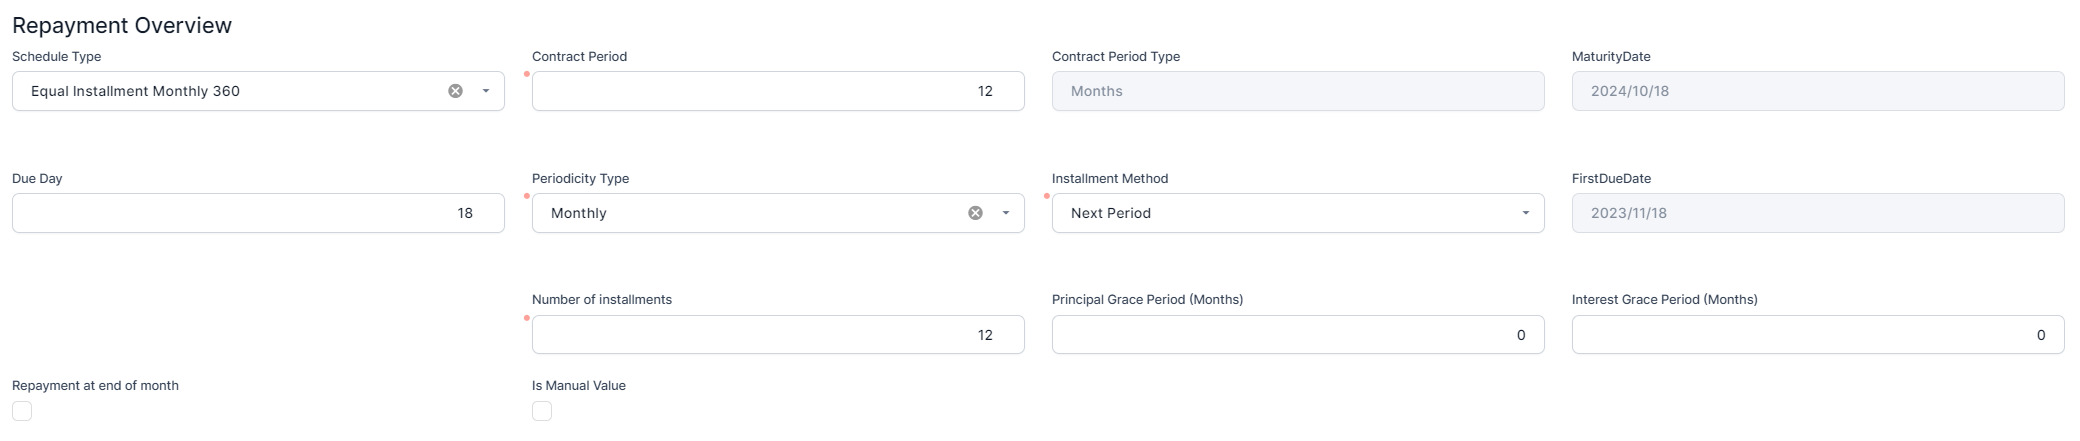
Task: Click the Contract Period input field
Action: coord(777,91)
